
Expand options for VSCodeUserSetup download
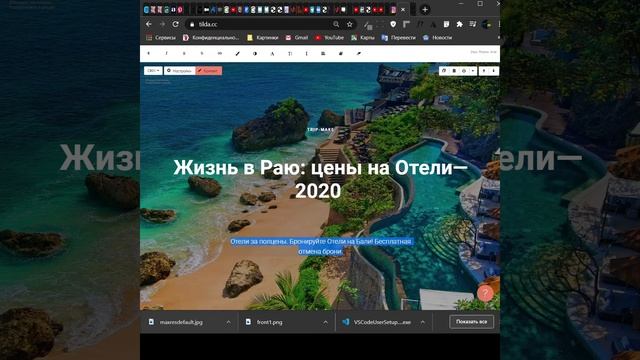[x=423, y=322]
